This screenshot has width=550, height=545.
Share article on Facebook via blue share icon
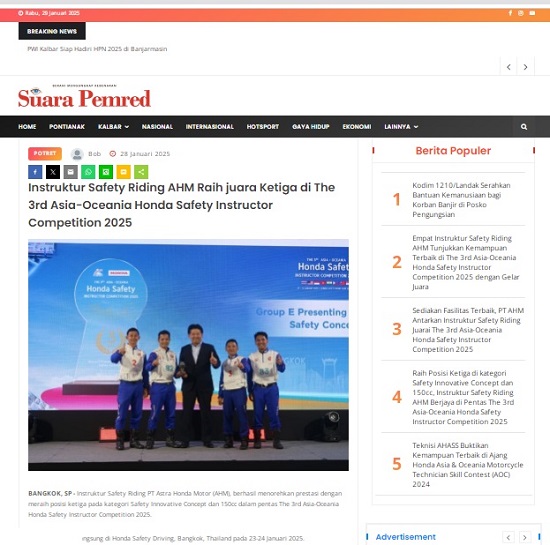coord(35,172)
